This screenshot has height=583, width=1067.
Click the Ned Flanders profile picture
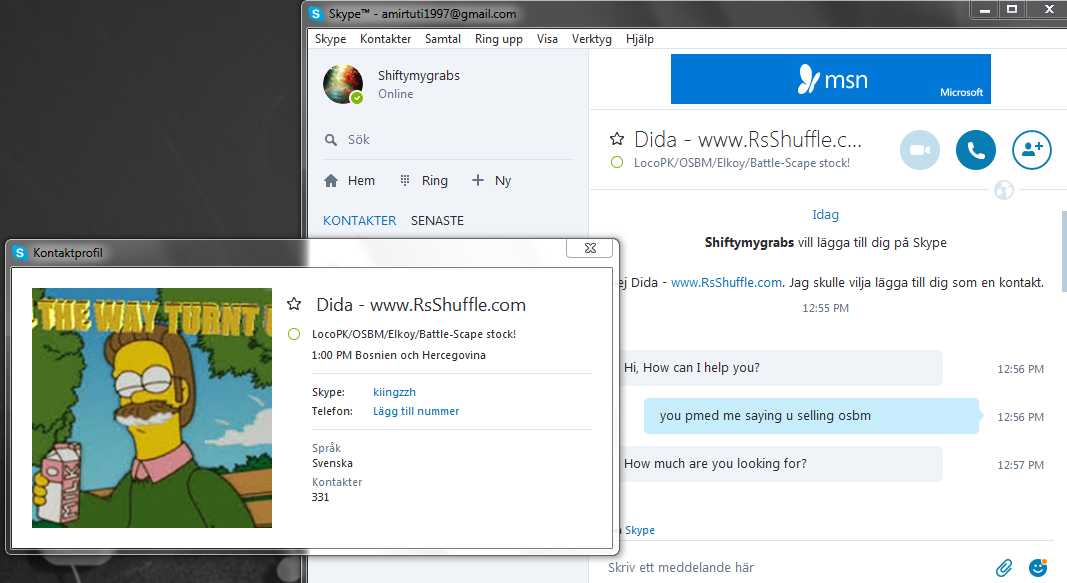pos(152,407)
